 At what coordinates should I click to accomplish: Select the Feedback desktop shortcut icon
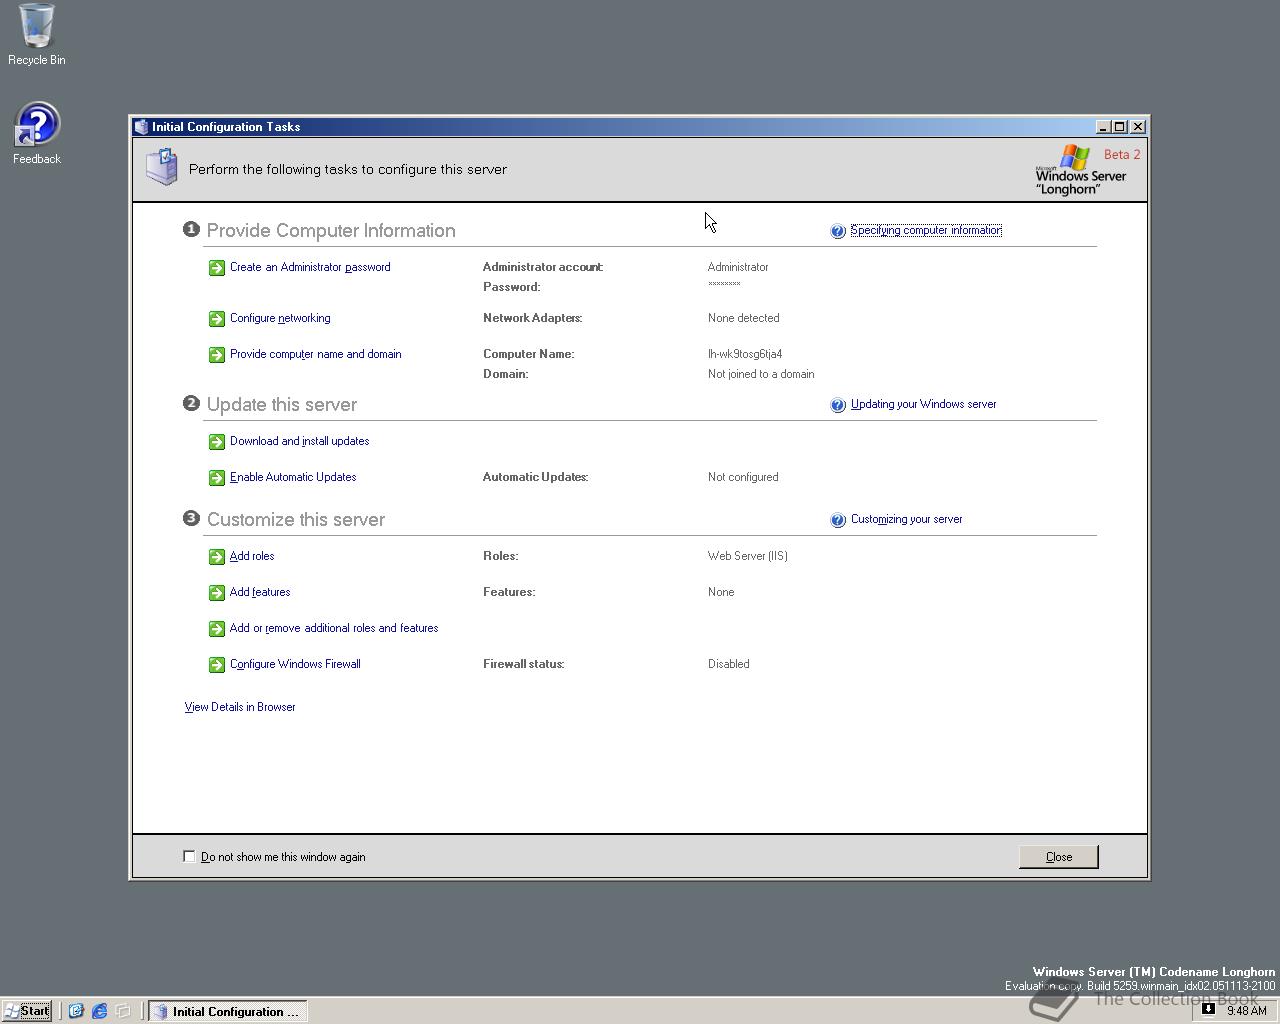(37, 124)
